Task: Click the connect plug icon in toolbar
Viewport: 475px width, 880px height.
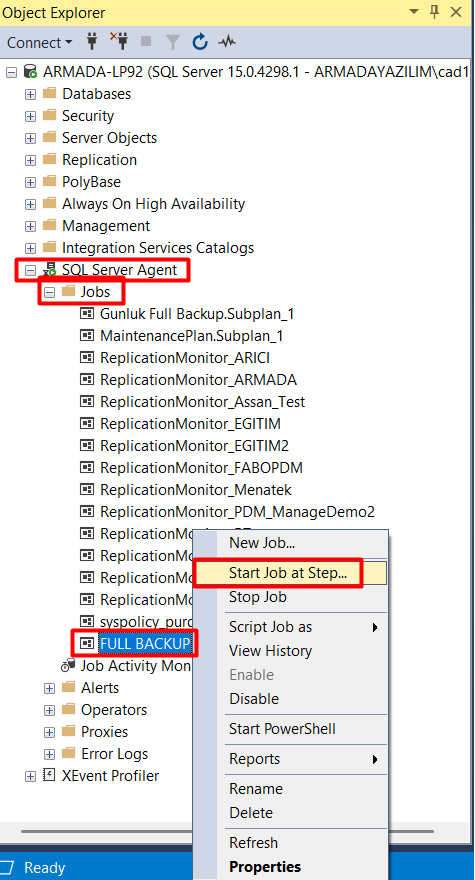Action: [x=93, y=42]
